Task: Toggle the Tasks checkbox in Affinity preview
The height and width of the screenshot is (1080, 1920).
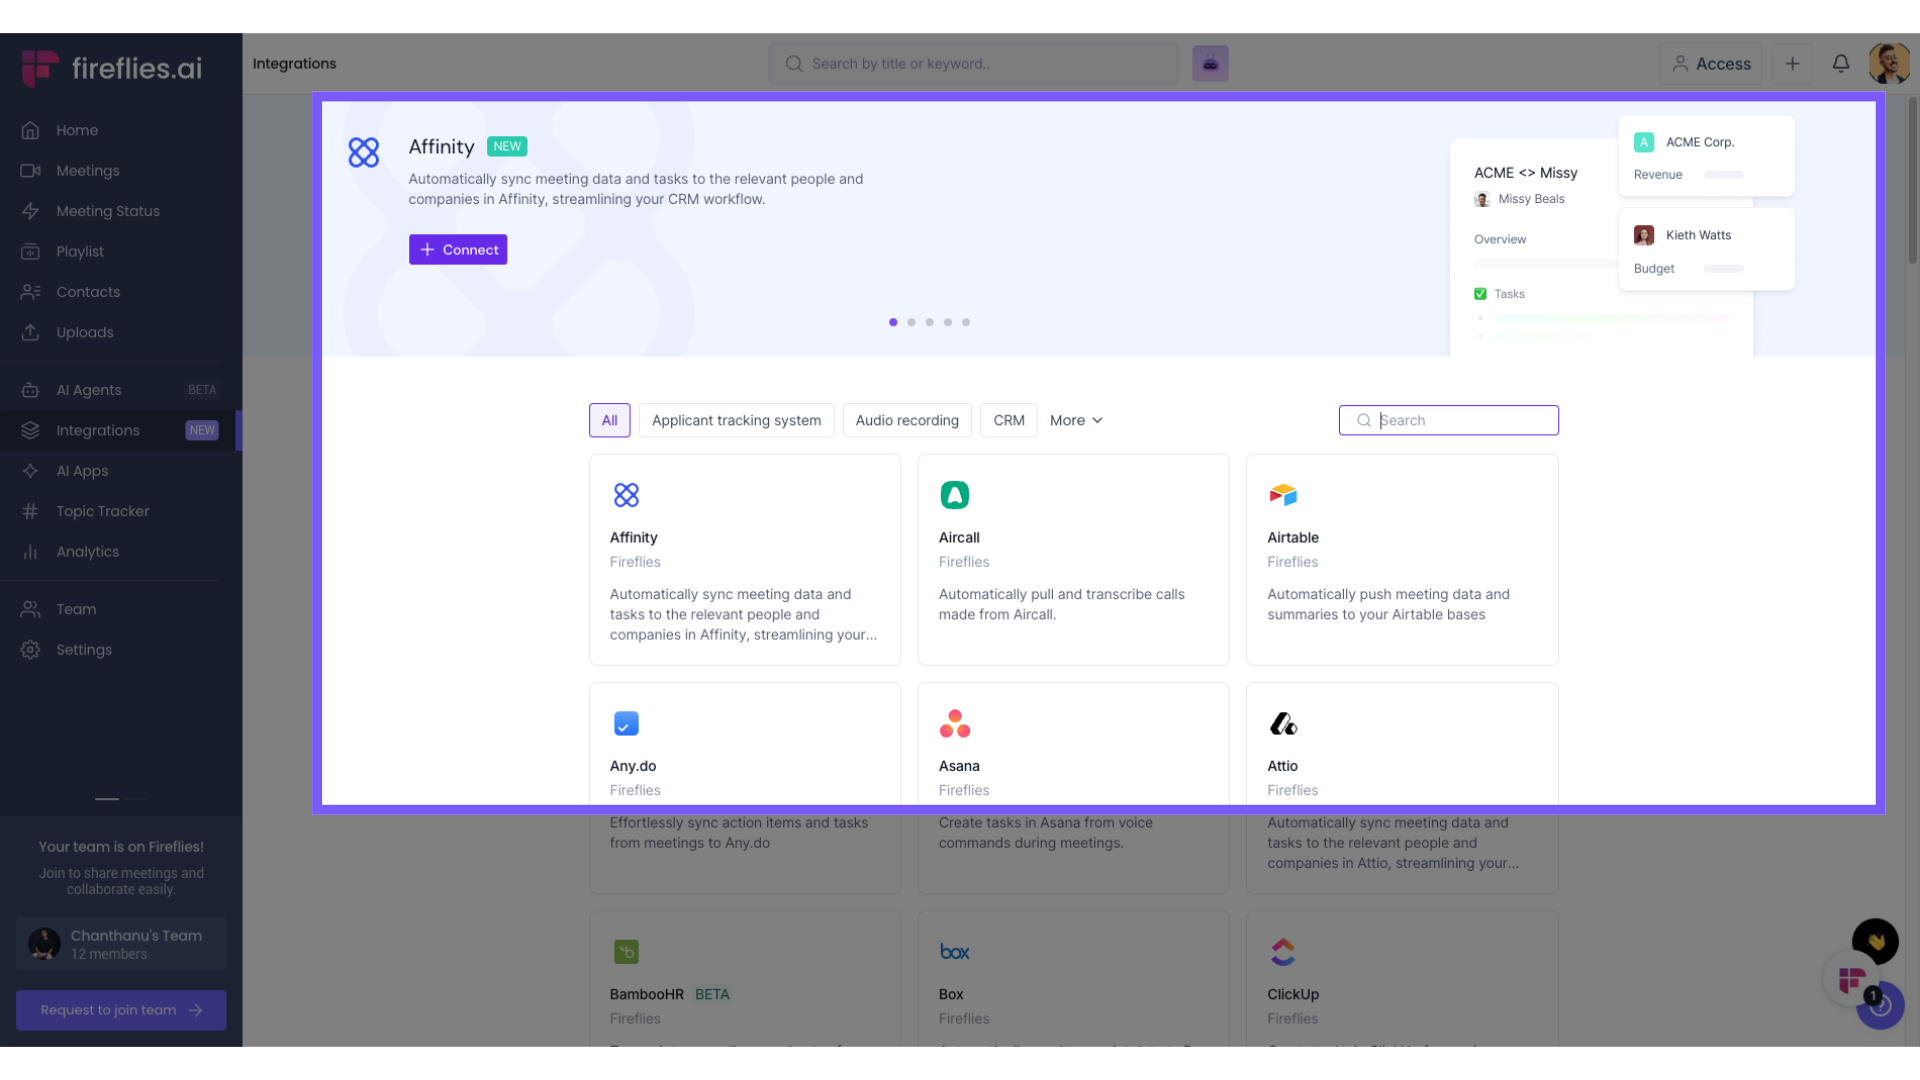Action: 1480,294
